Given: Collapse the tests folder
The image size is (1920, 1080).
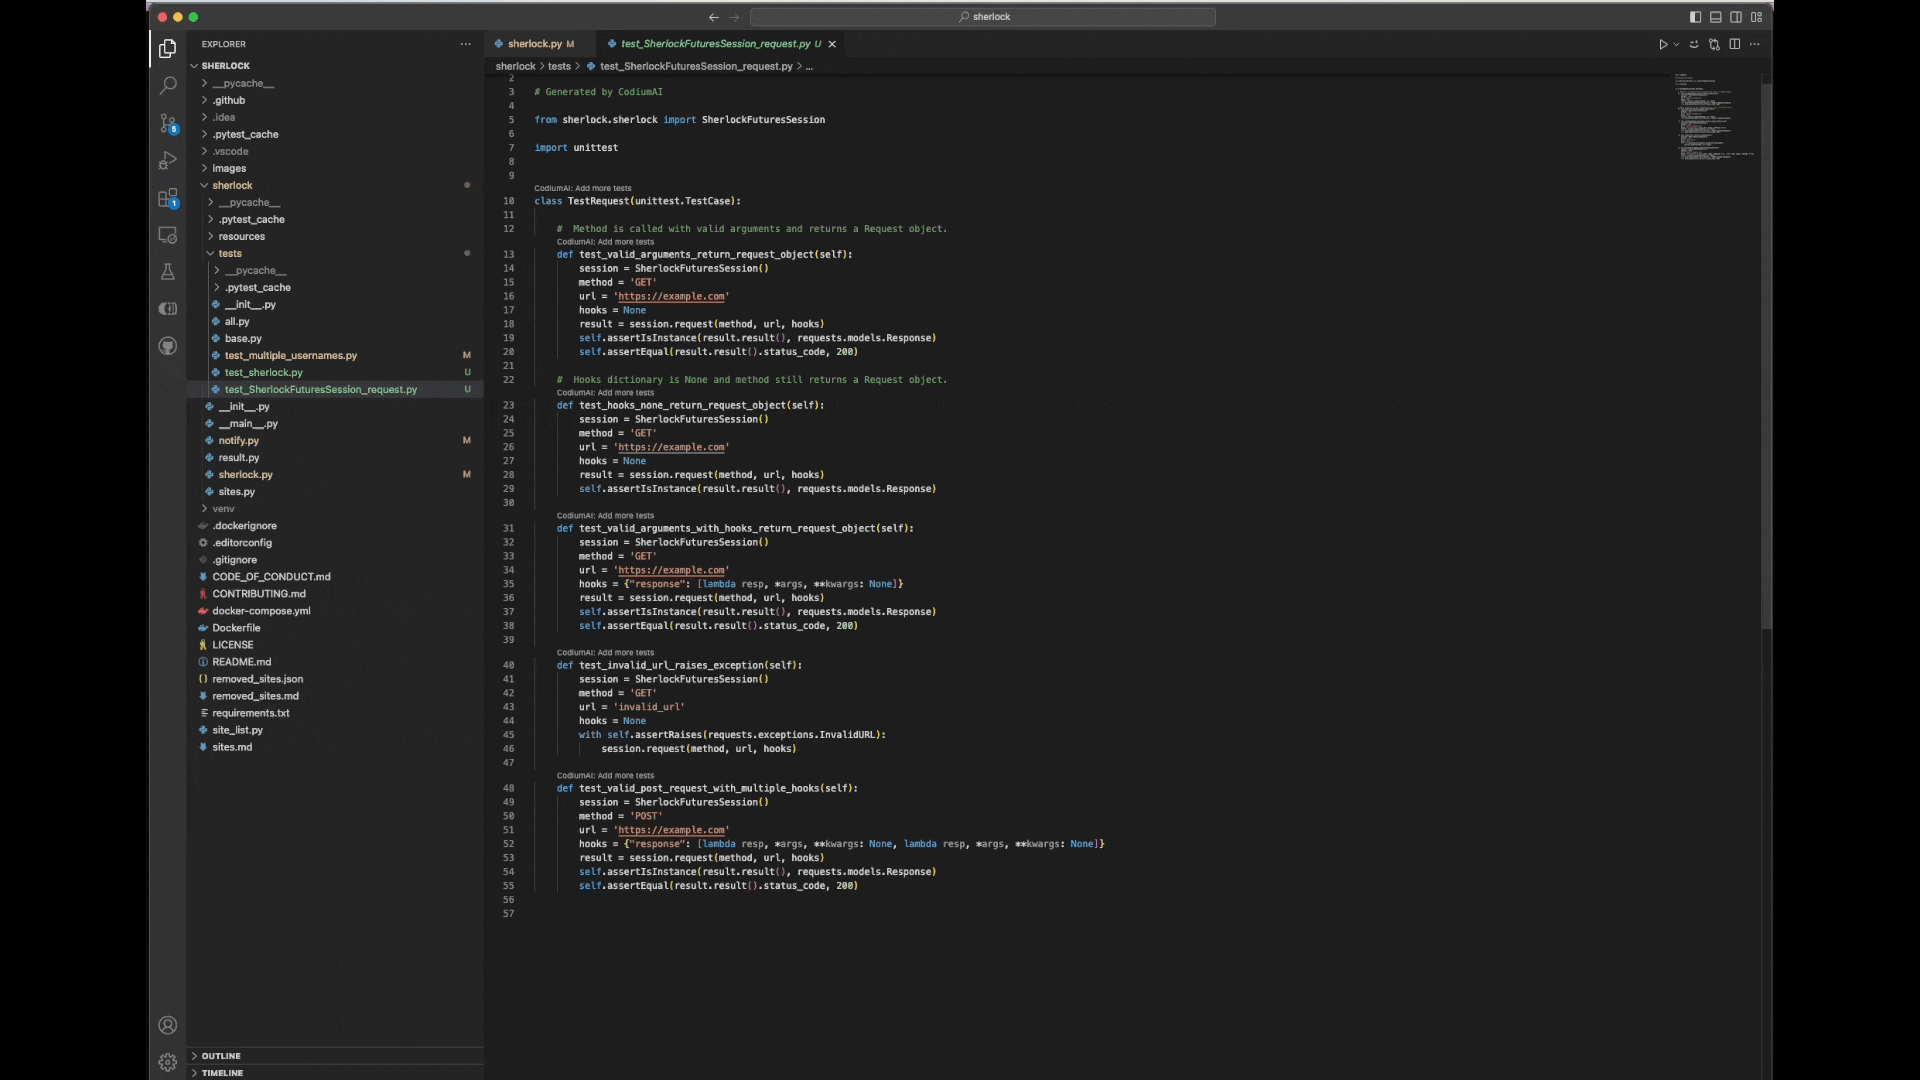Looking at the screenshot, I should 230,254.
